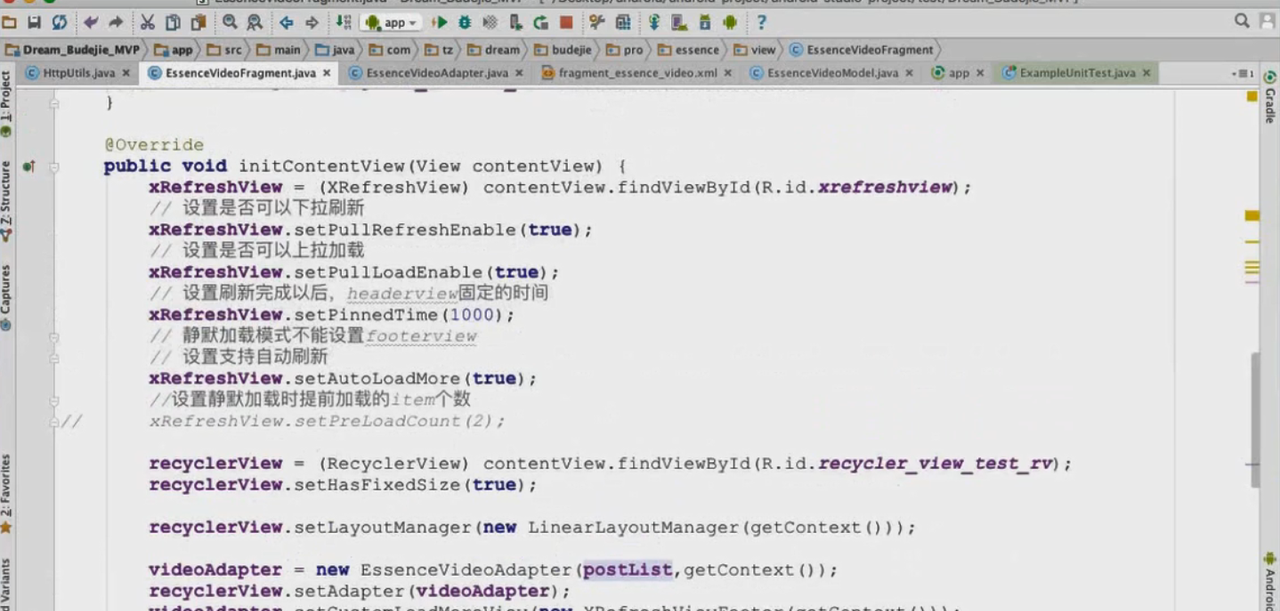
Task: Toggle the Favorites tool window
Action: pos(6,492)
